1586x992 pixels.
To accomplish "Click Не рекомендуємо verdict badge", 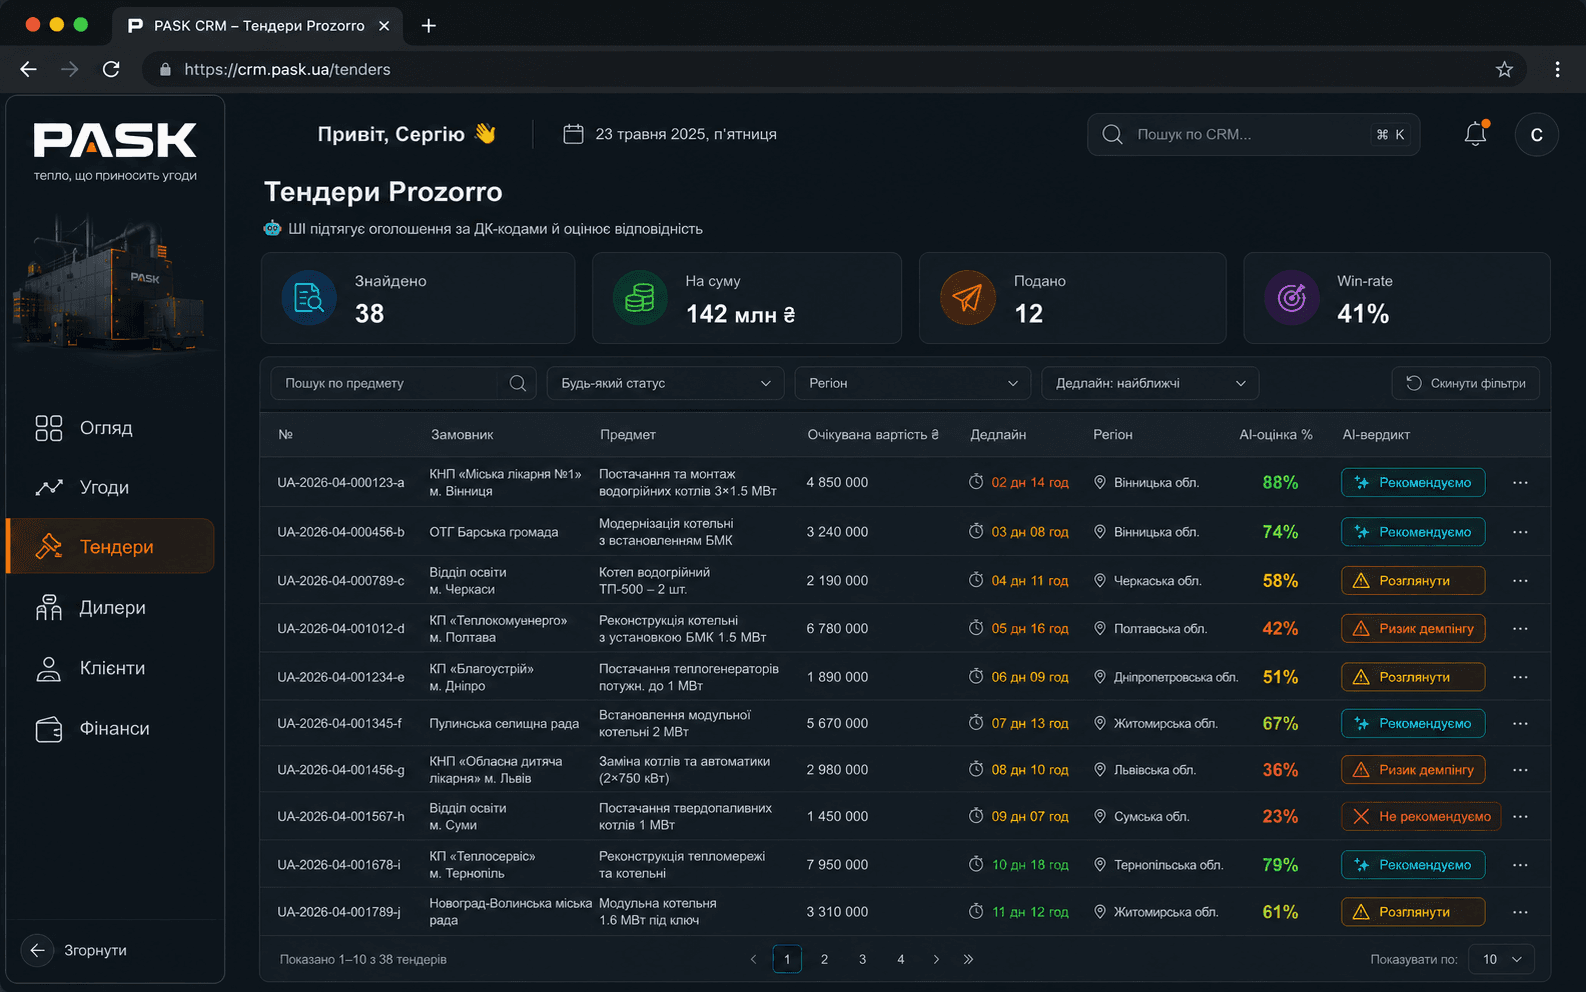I will (x=1421, y=817).
